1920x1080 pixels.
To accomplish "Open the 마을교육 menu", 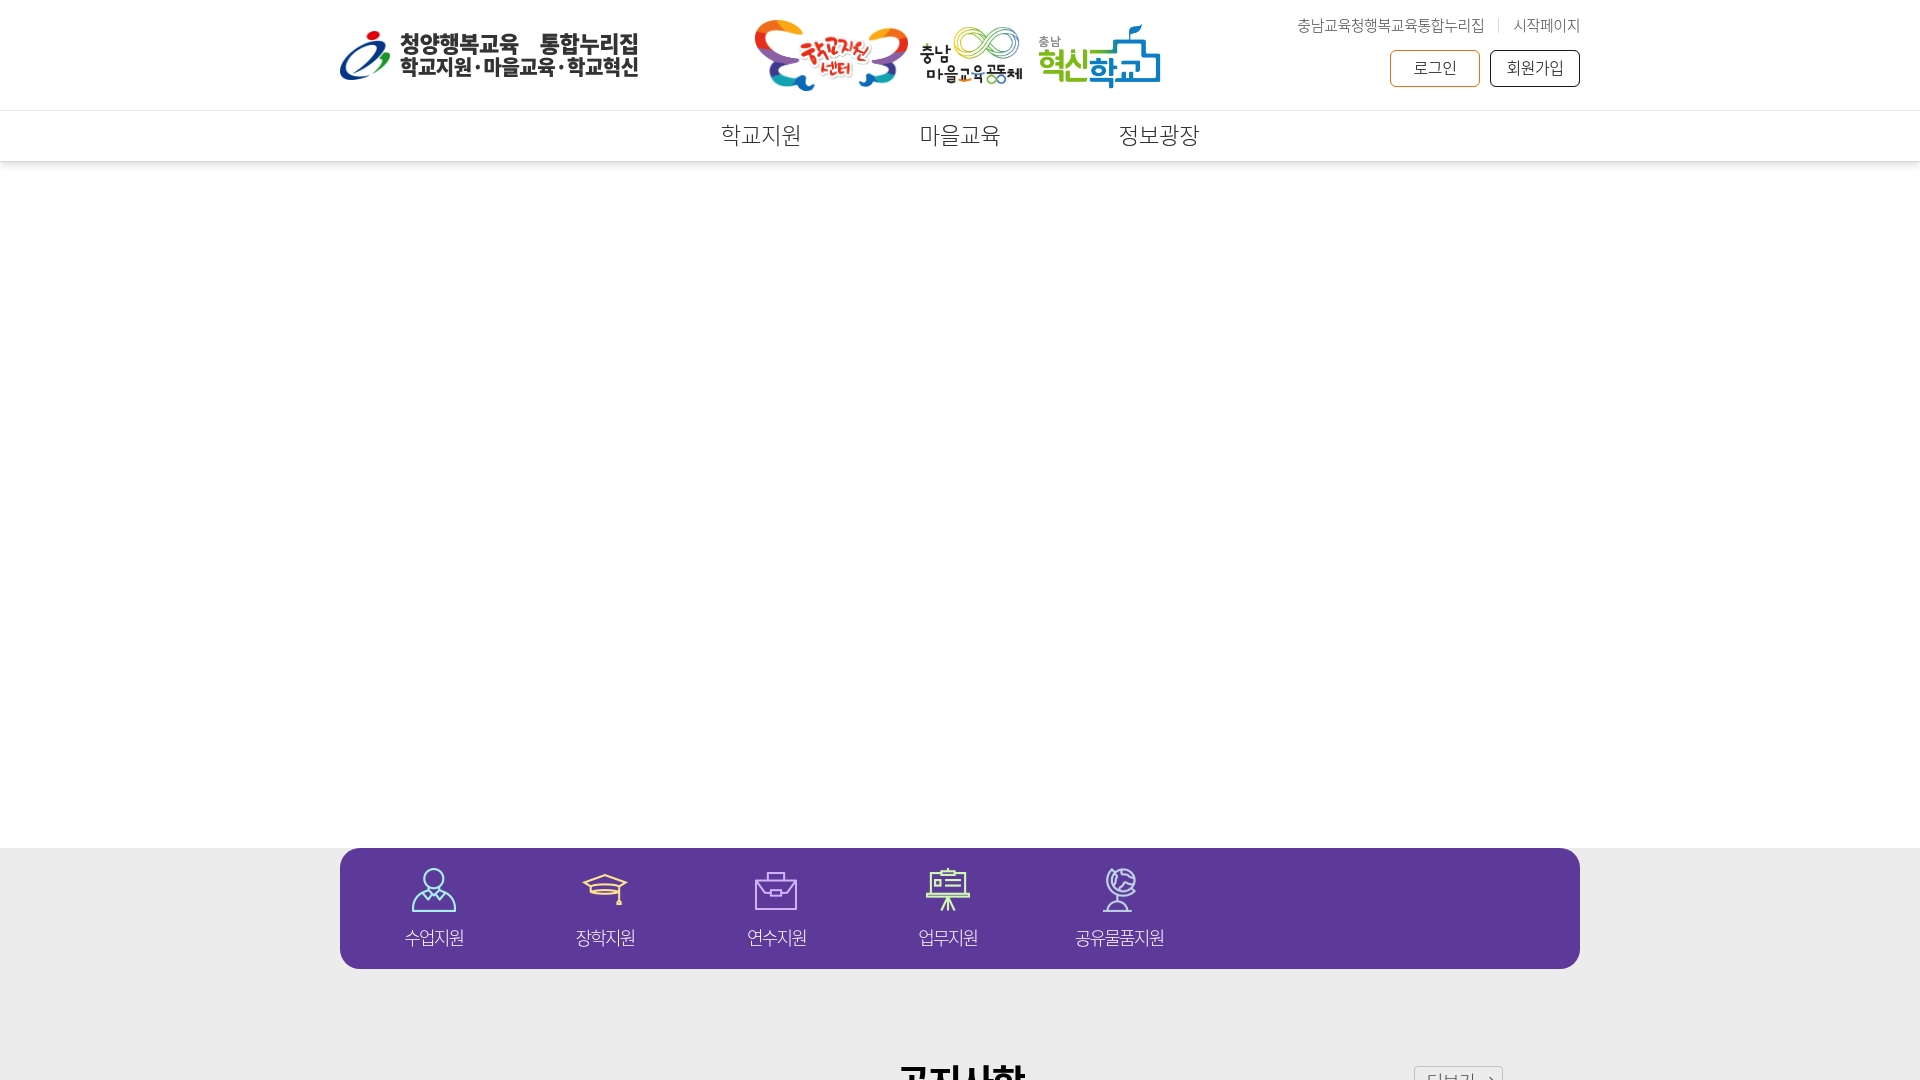I will [960, 135].
